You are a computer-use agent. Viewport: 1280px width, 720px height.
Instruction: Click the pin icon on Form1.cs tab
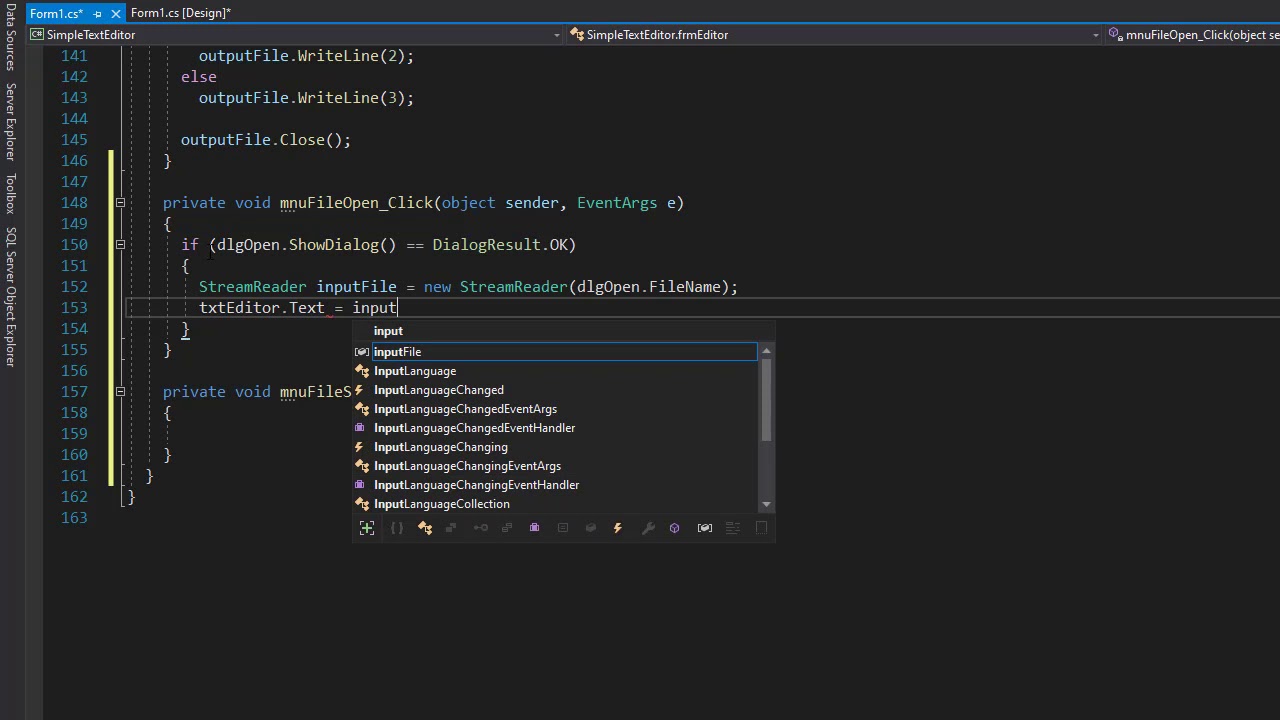pos(98,14)
